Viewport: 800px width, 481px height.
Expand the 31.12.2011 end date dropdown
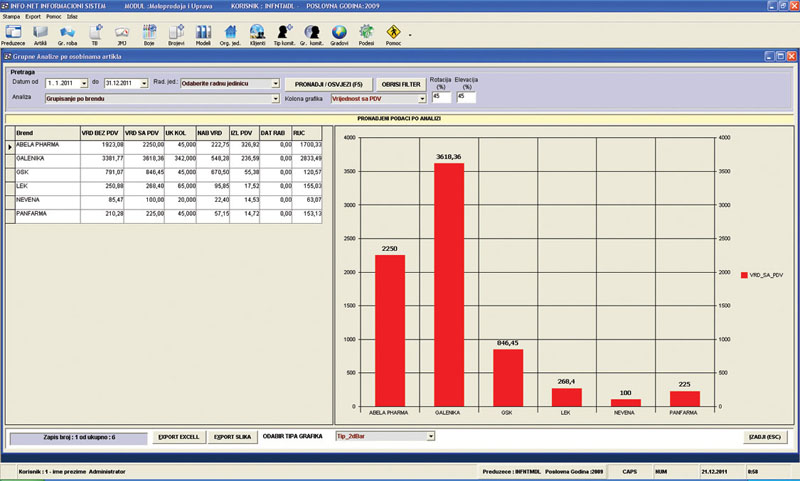tap(144, 83)
